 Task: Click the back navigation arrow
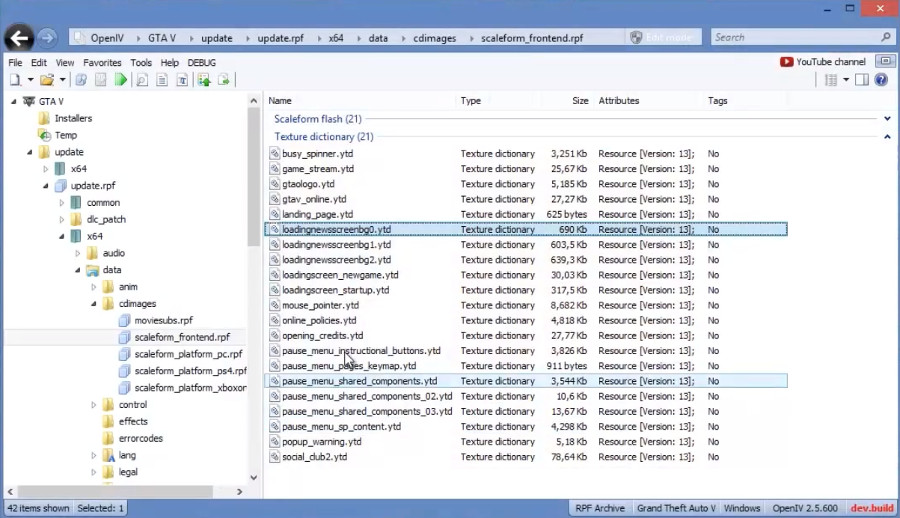(x=18, y=38)
